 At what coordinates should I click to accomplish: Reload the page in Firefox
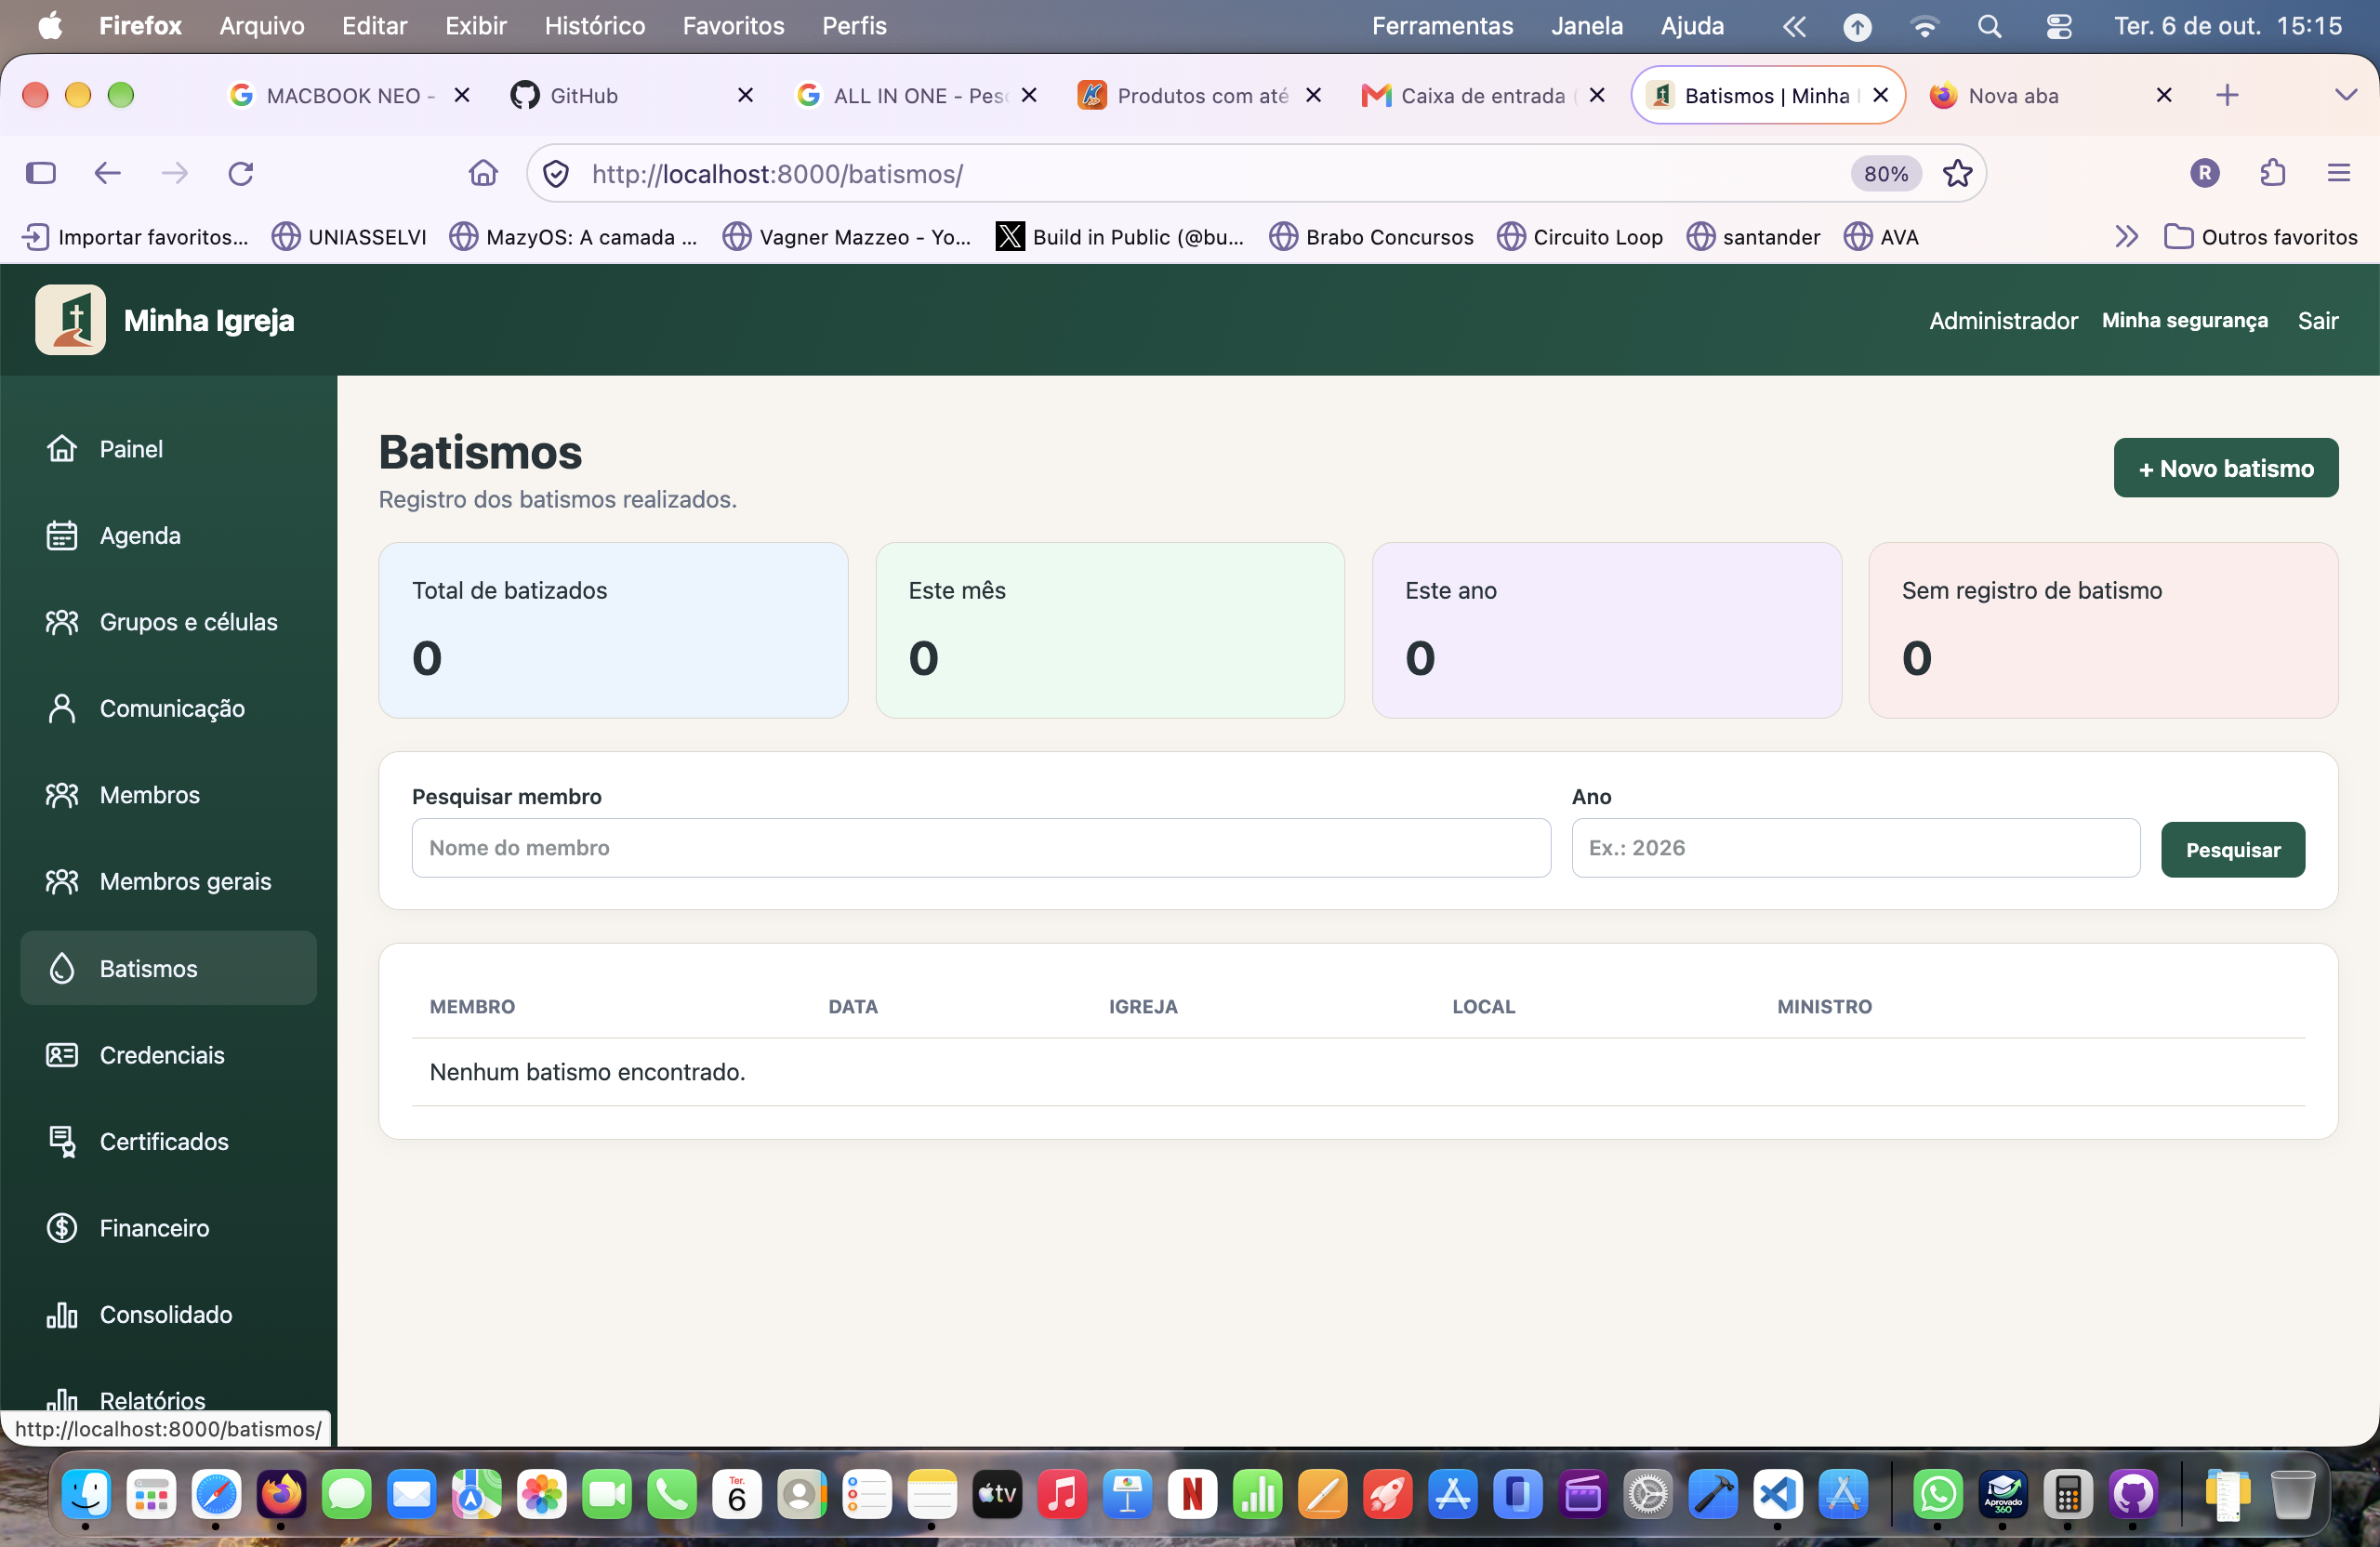[x=241, y=173]
